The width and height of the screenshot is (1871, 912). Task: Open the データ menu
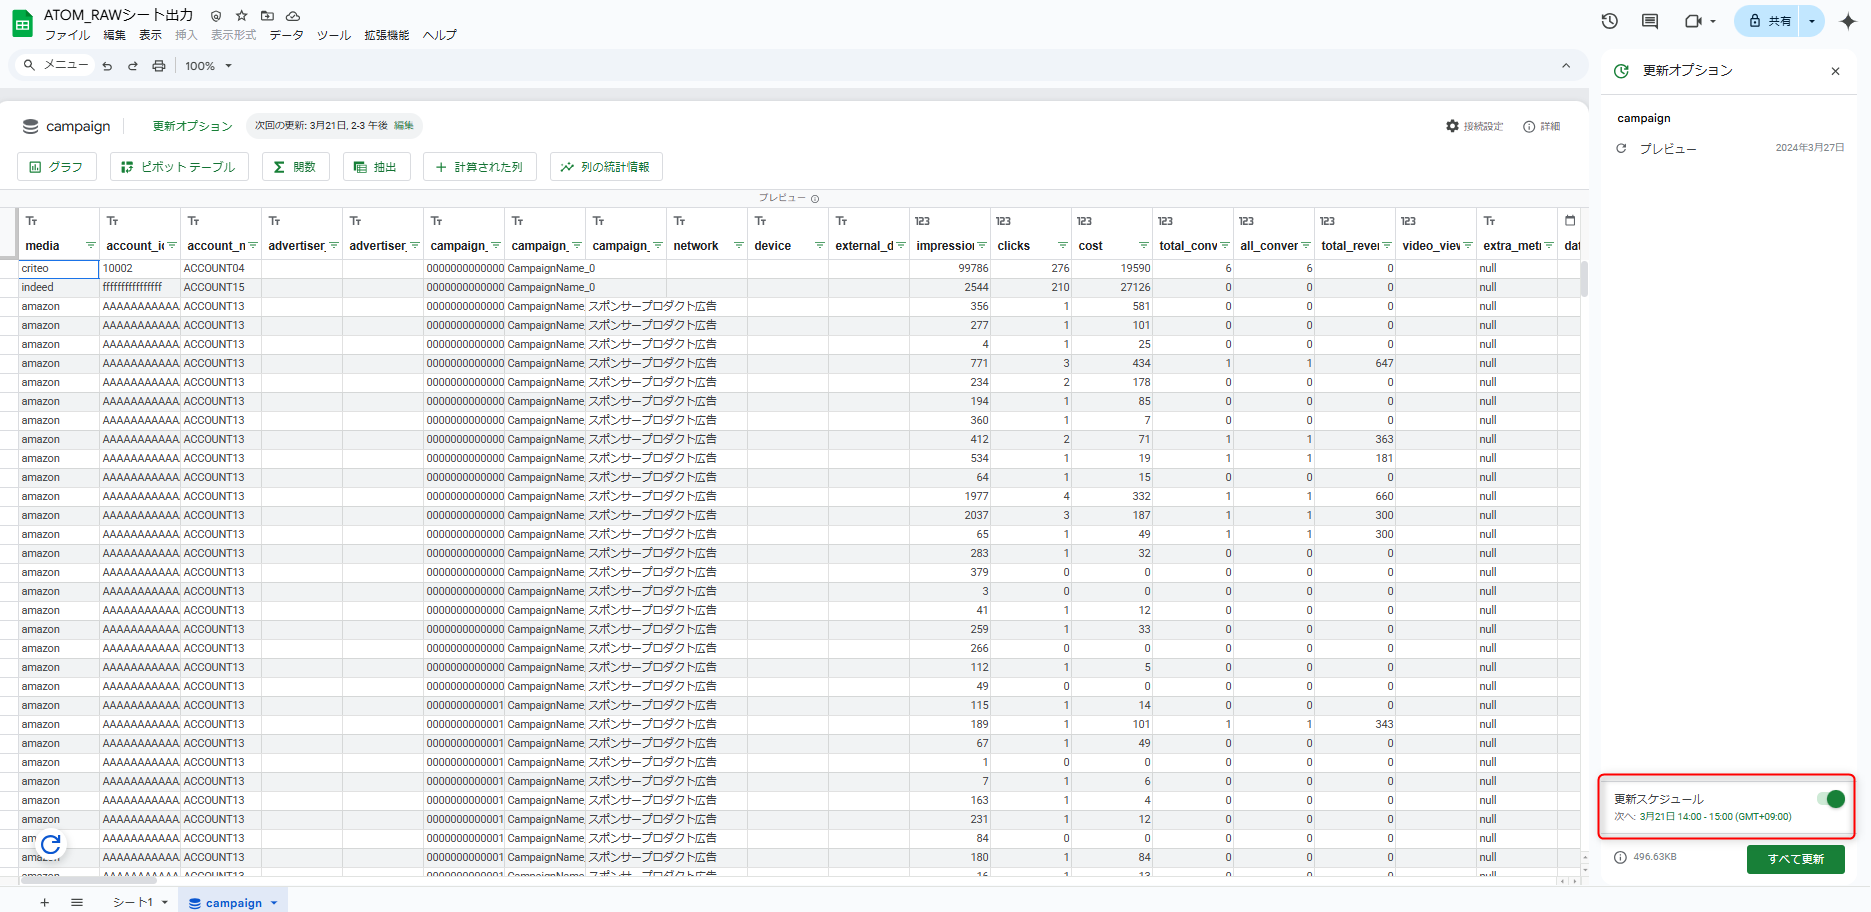pyautogui.click(x=286, y=35)
